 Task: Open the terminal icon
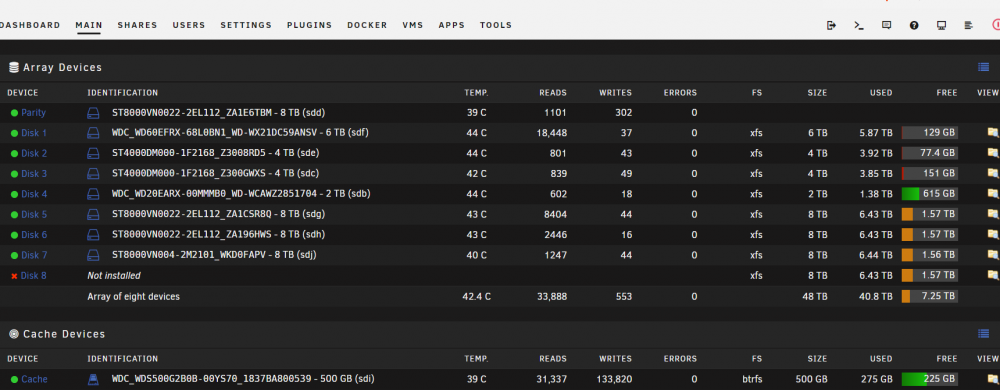[858, 25]
